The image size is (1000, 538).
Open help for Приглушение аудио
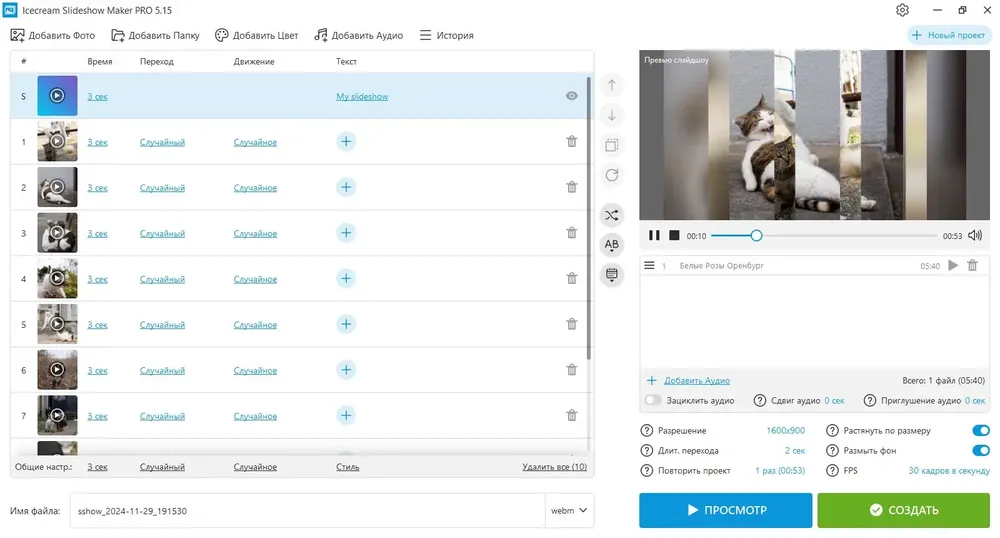(x=870, y=400)
